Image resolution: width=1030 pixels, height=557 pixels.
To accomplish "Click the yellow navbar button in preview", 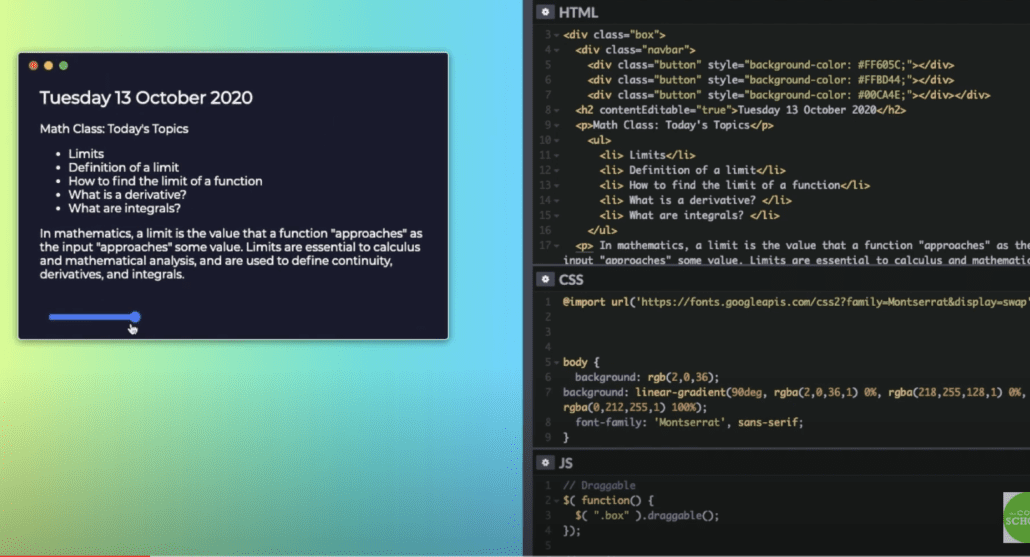I will click(49, 66).
